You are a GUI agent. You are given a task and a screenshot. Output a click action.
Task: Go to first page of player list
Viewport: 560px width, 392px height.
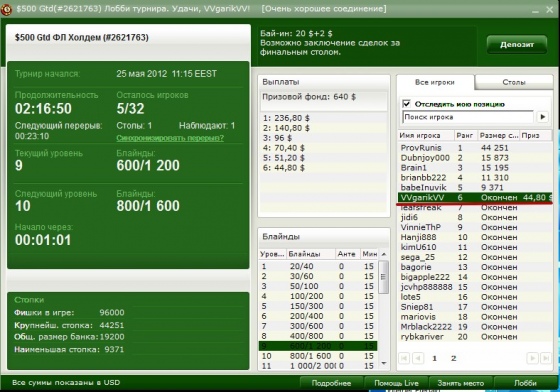coord(404,358)
